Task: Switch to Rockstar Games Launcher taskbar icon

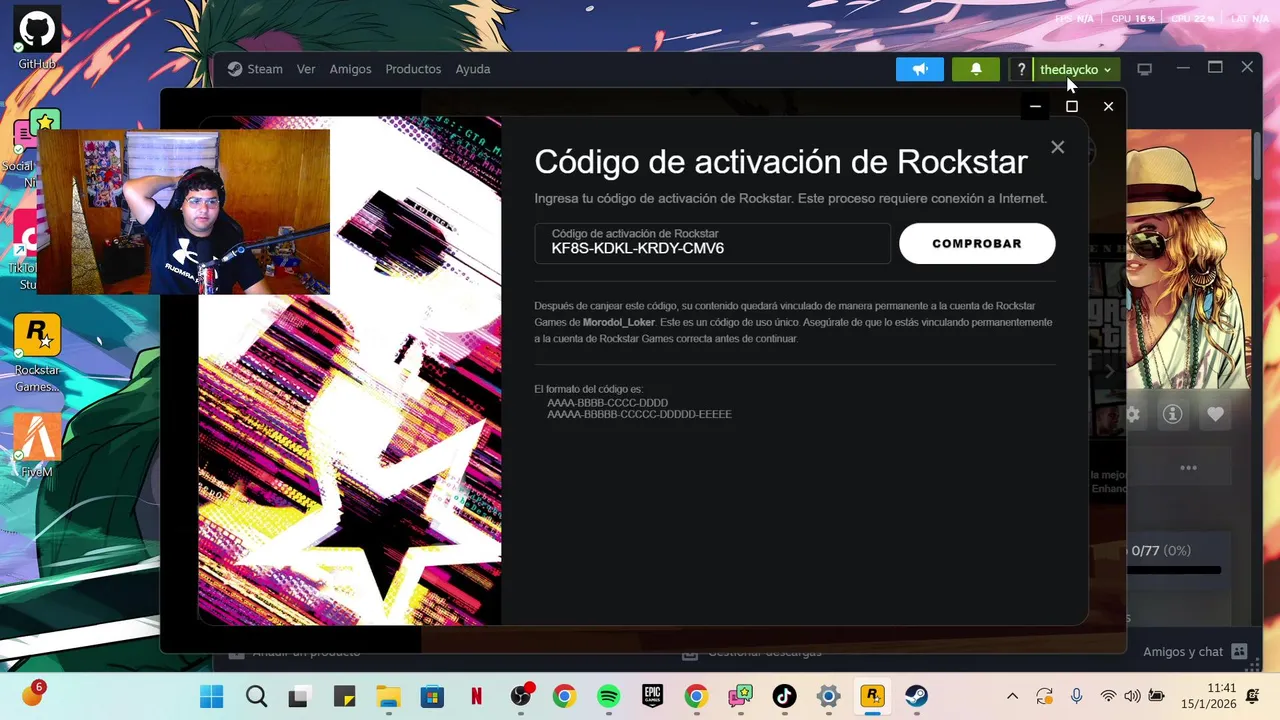Action: coord(872,696)
